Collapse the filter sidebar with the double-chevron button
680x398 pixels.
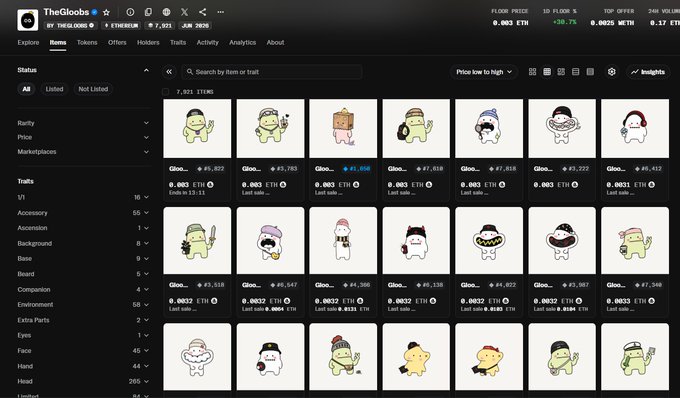pos(169,72)
